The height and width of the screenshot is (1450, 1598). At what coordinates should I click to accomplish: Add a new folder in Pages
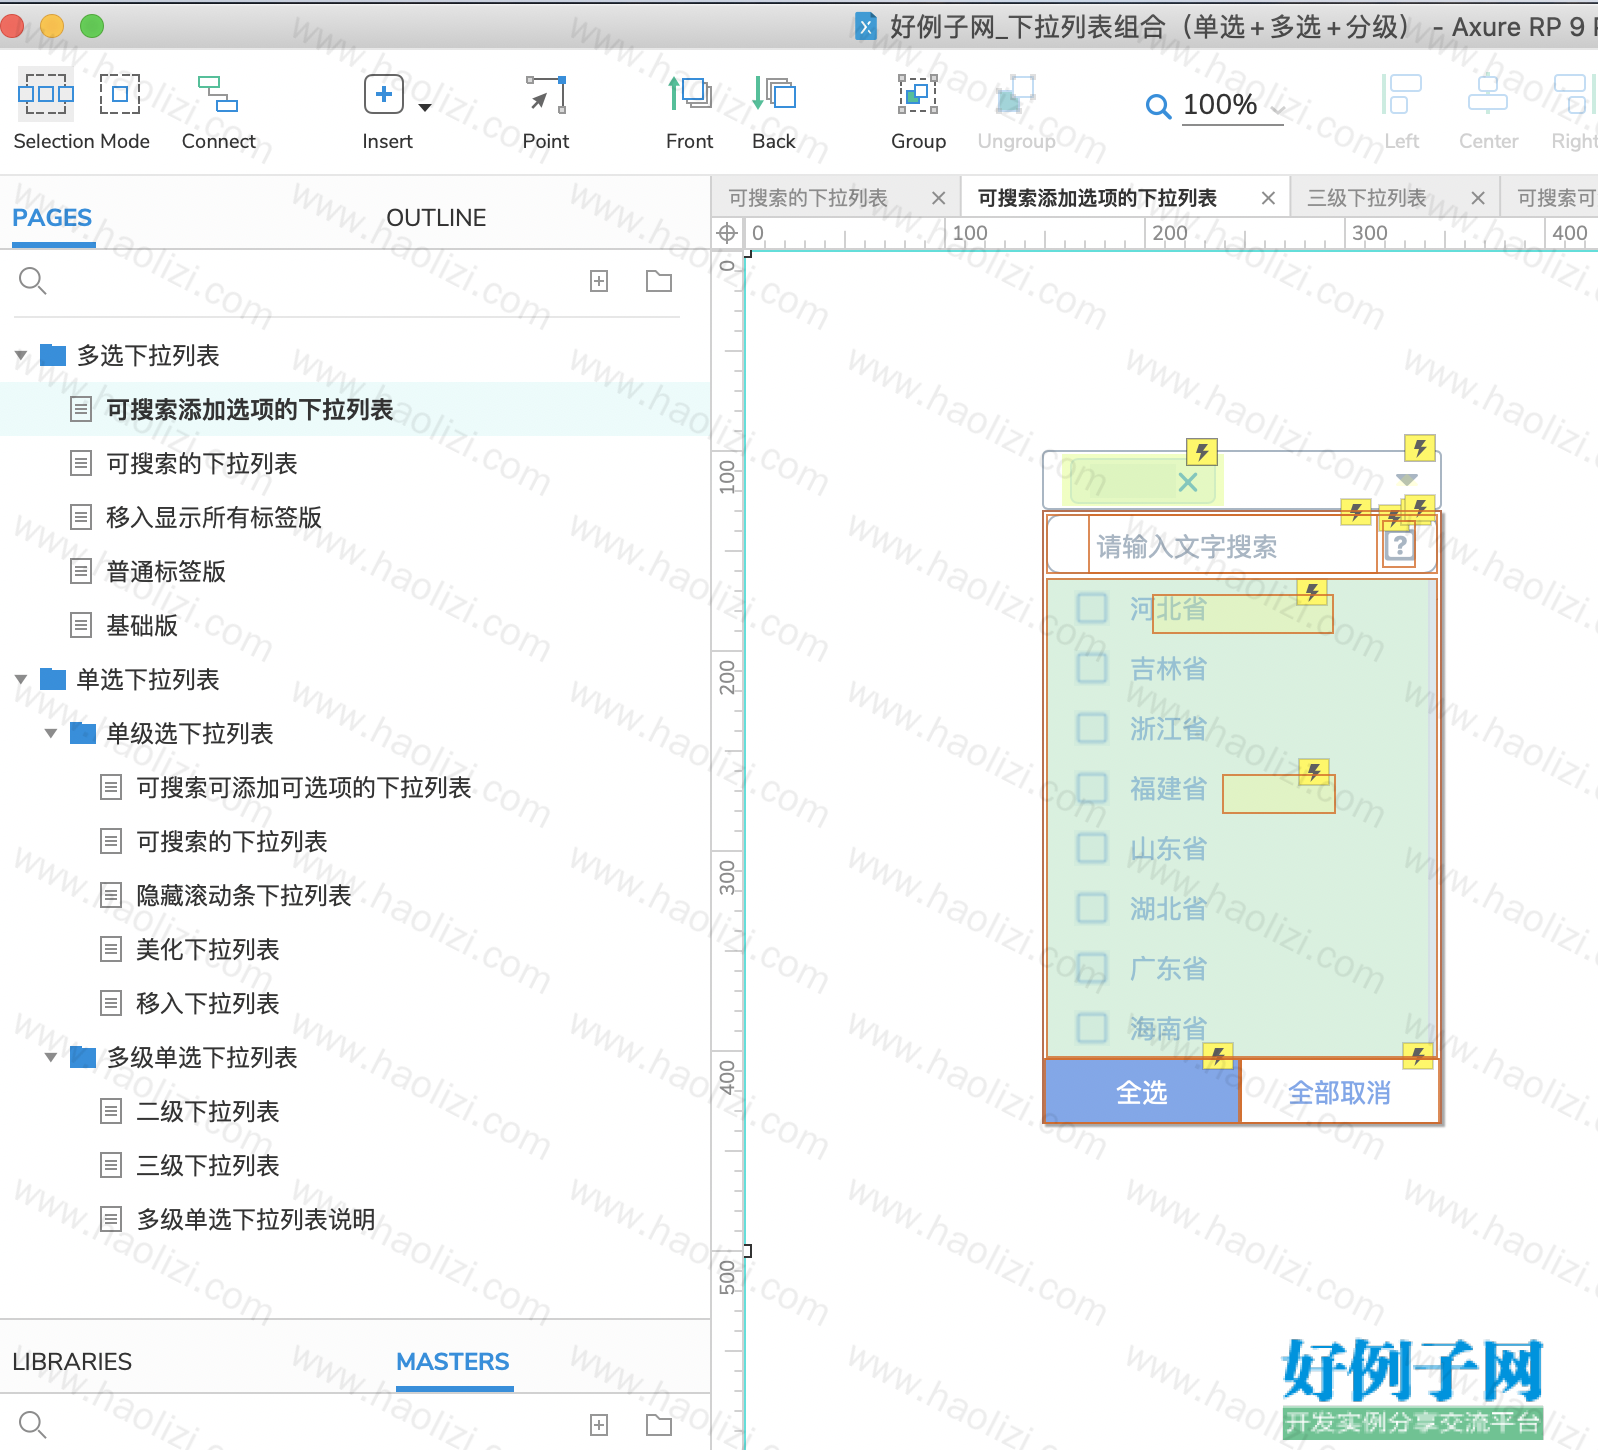pos(659,281)
